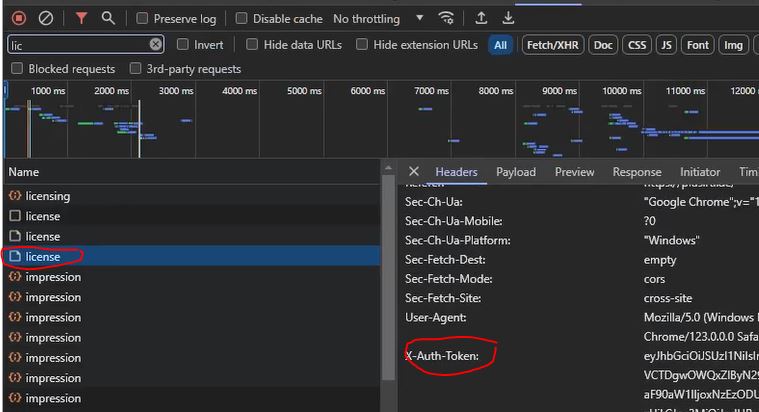Select the highlighted license request row
The width and height of the screenshot is (759, 412).
click(192, 256)
